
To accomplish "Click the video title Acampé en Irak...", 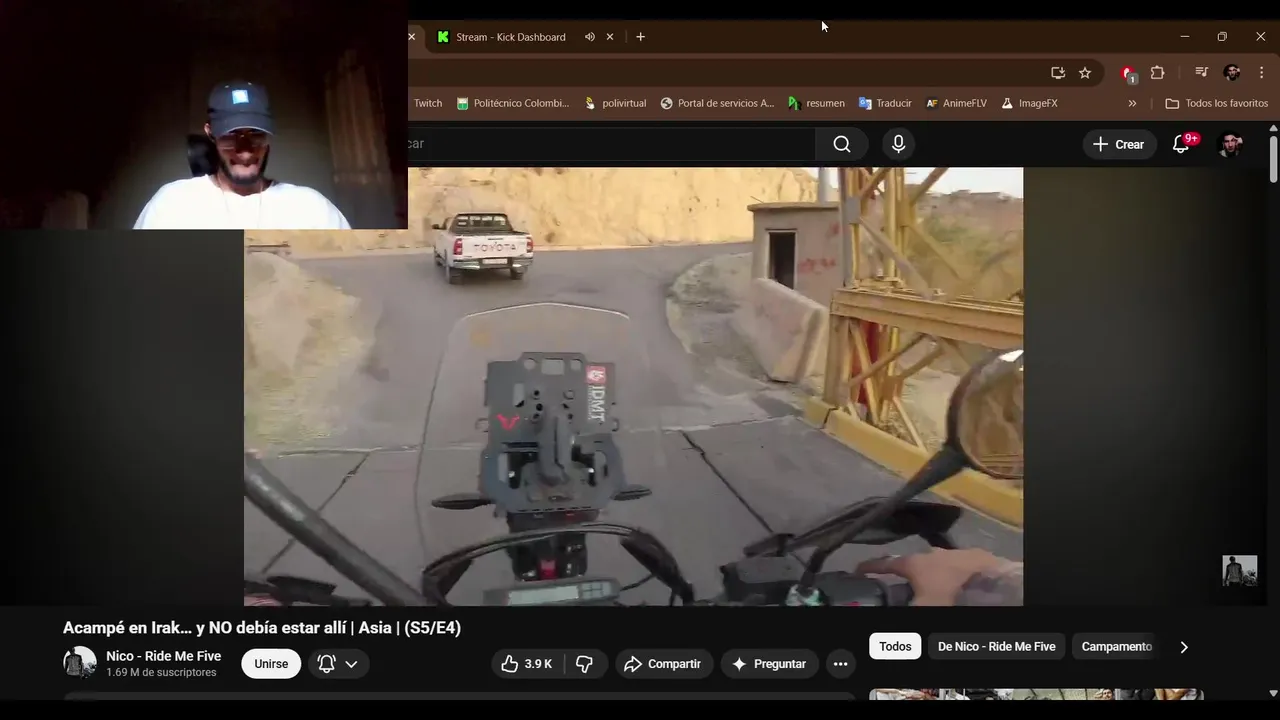I will pos(262,628).
